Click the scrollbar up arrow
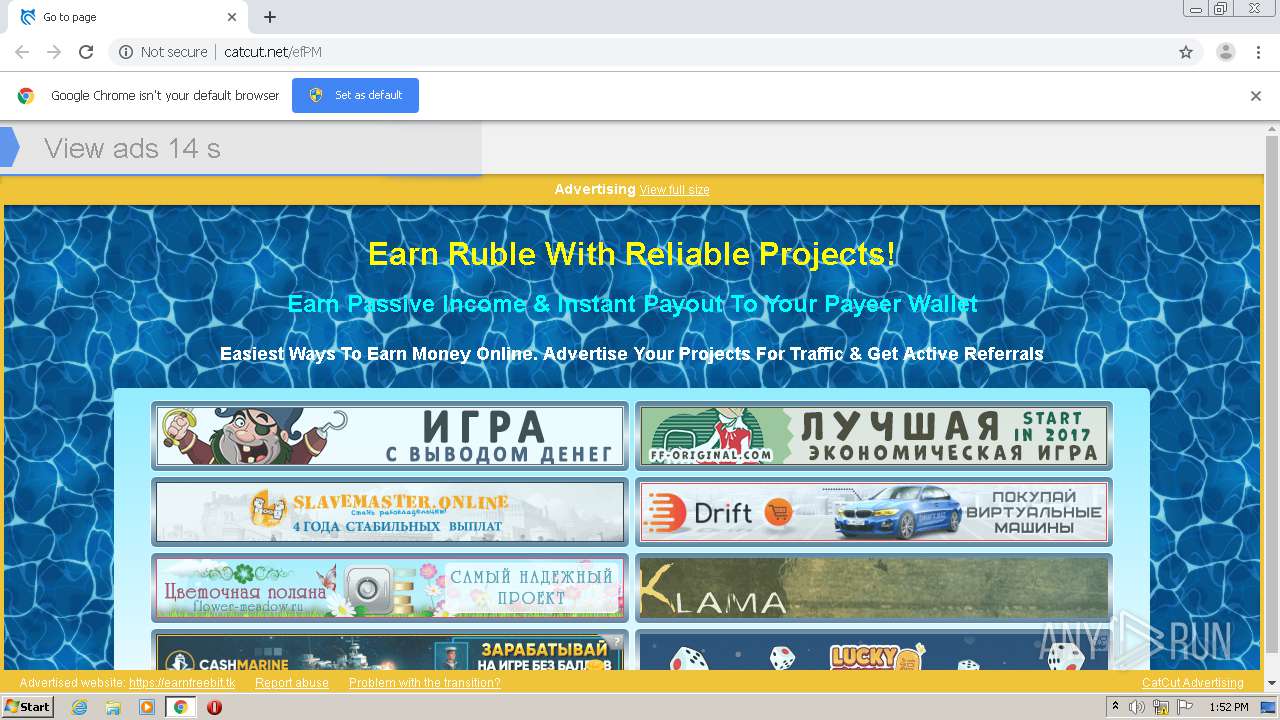 pos(1272,129)
